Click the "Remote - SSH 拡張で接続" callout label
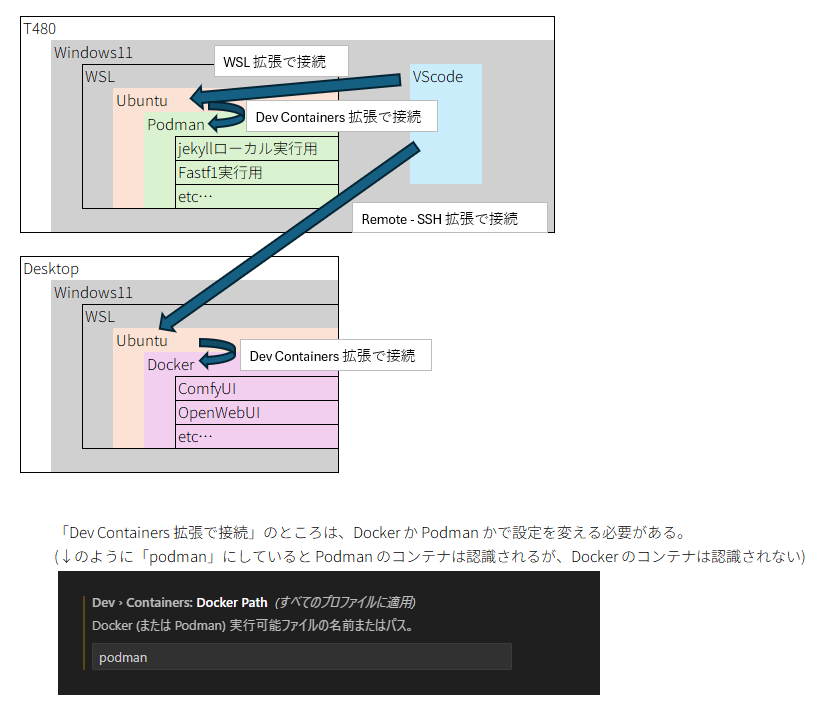 (449, 218)
